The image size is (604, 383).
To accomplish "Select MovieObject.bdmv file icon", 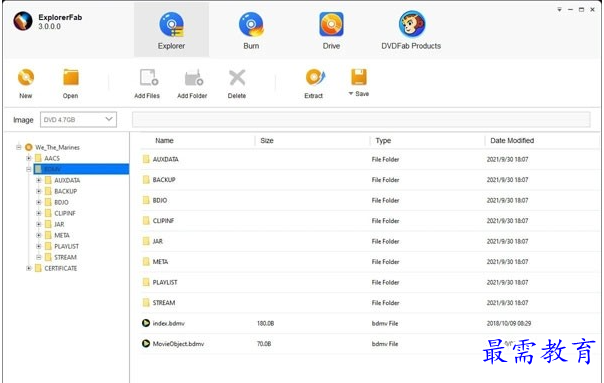I will click(146, 343).
